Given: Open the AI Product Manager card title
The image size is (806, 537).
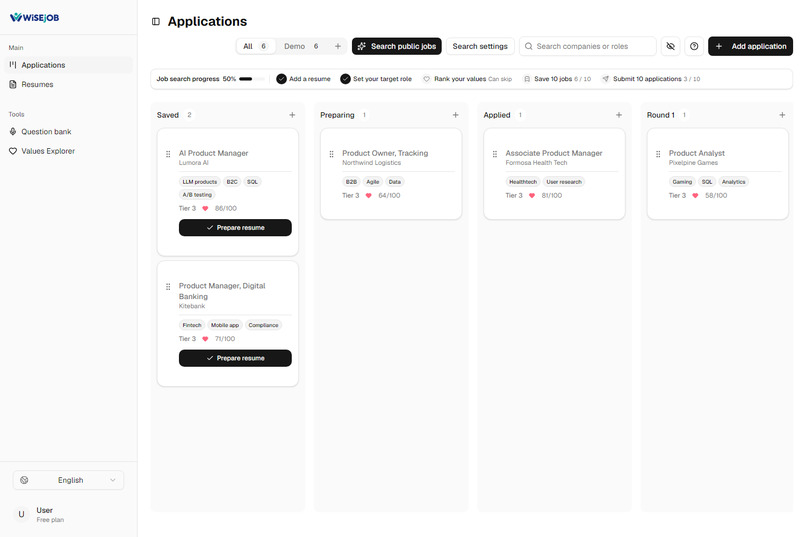Looking at the screenshot, I should click(213, 153).
